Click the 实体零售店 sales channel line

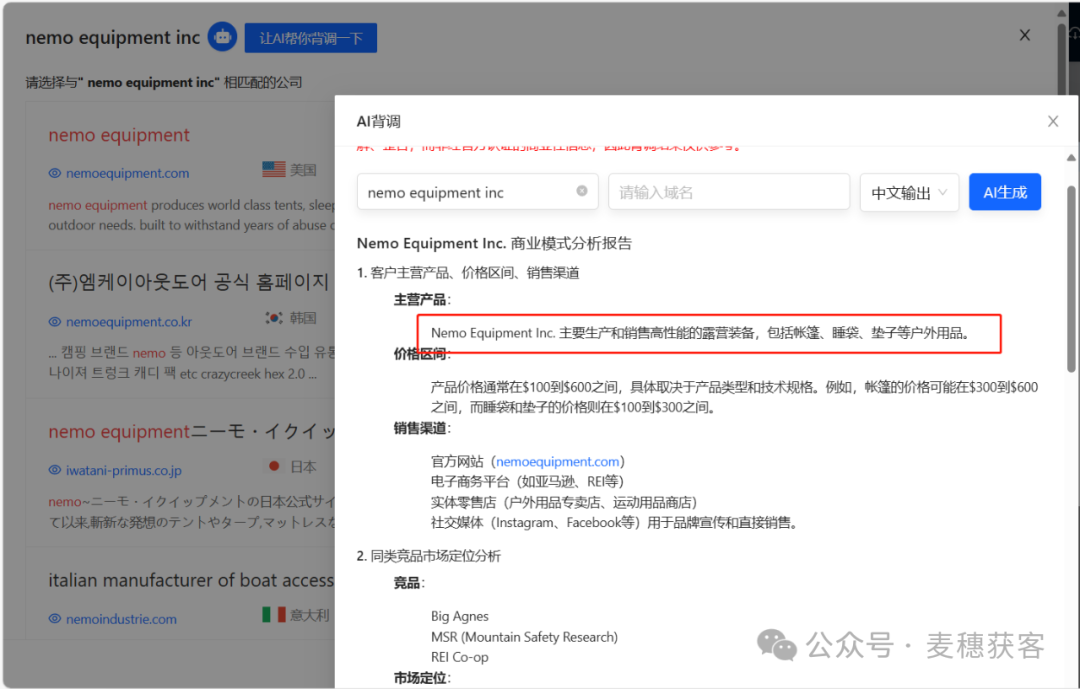564,502
